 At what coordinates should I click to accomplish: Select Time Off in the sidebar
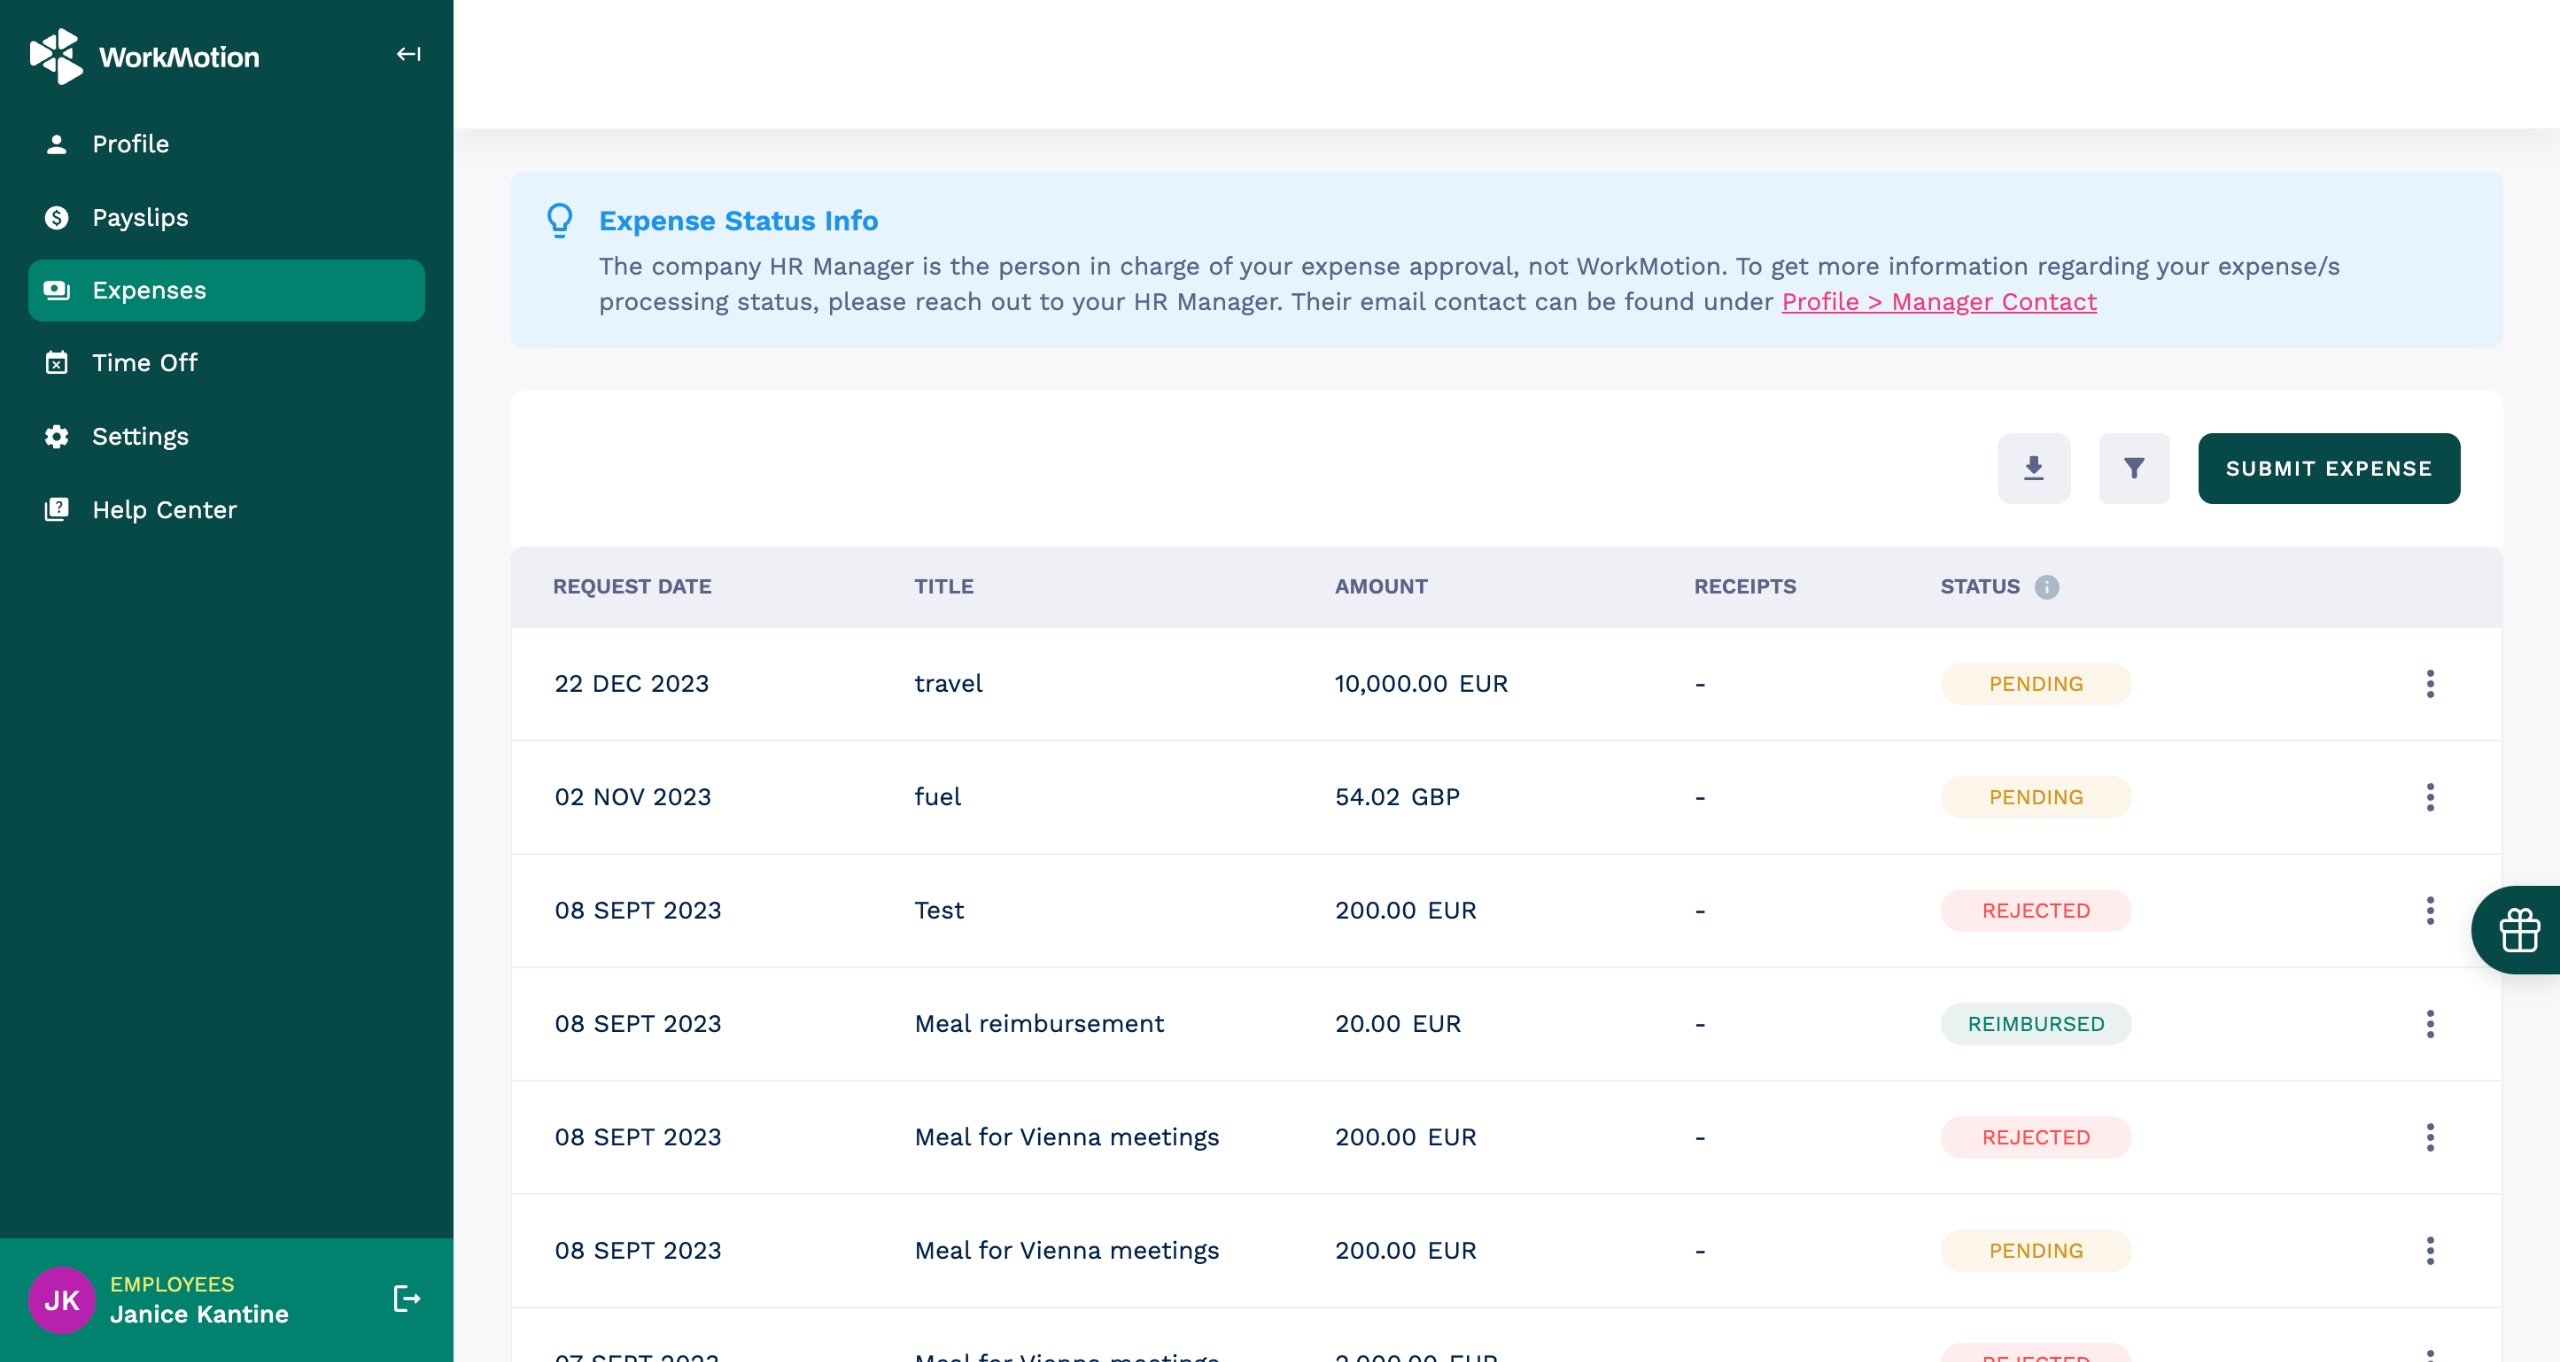(x=144, y=363)
